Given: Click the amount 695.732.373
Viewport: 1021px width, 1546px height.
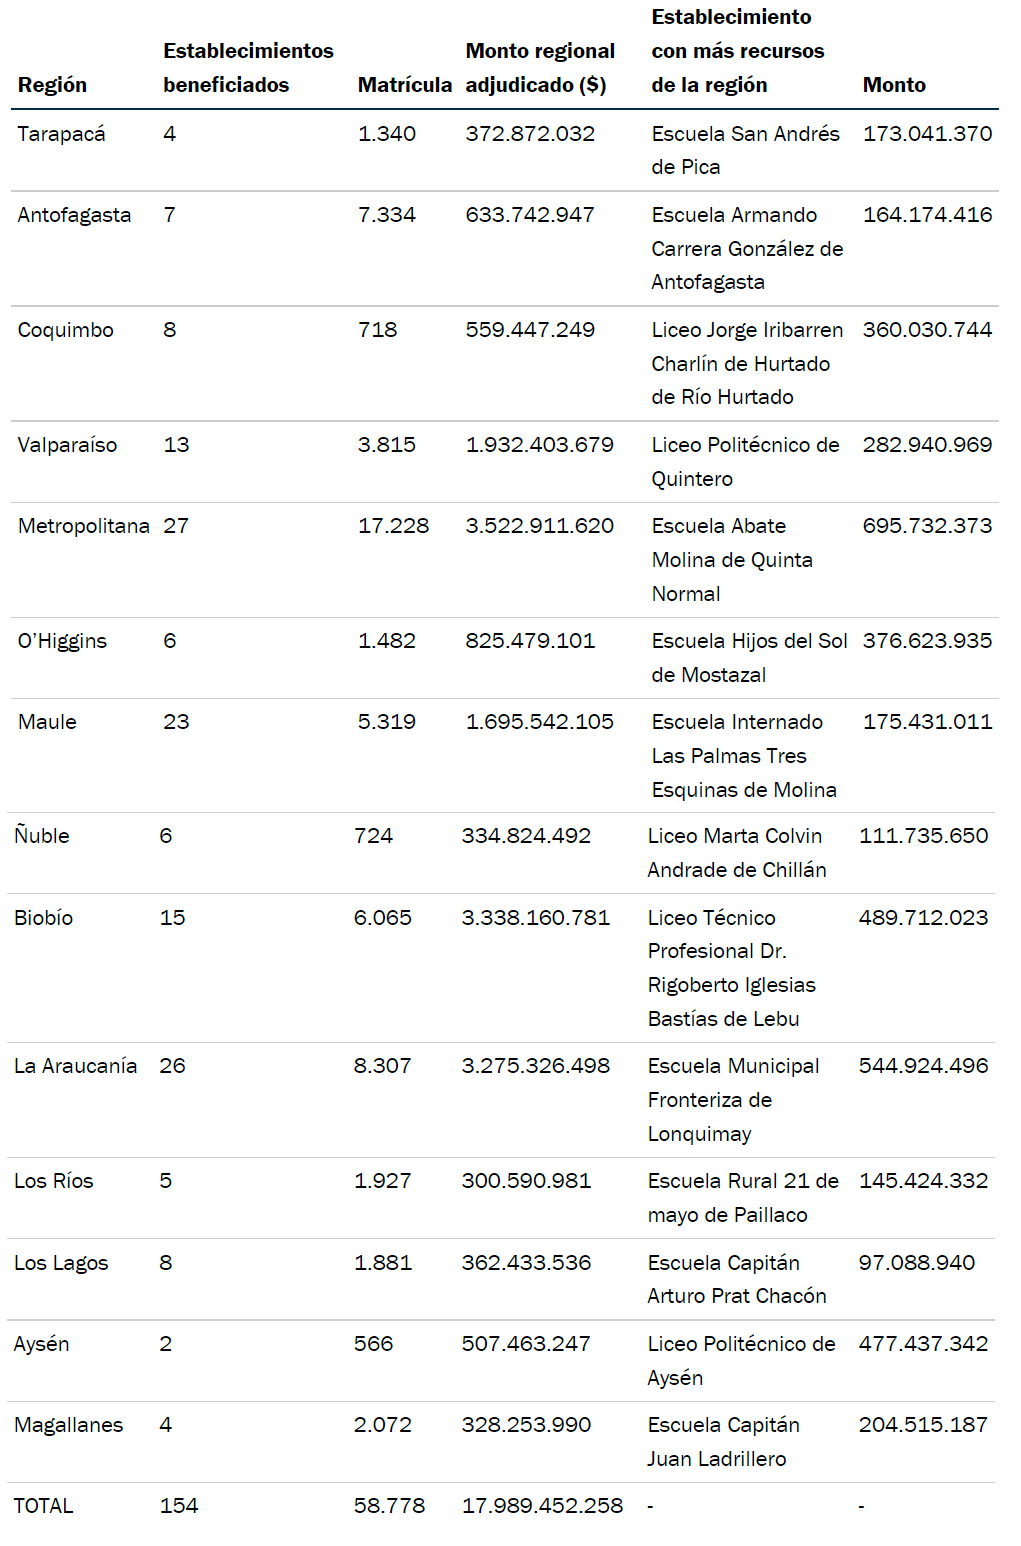Looking at the screenshot, I should (x=927, y=526).
